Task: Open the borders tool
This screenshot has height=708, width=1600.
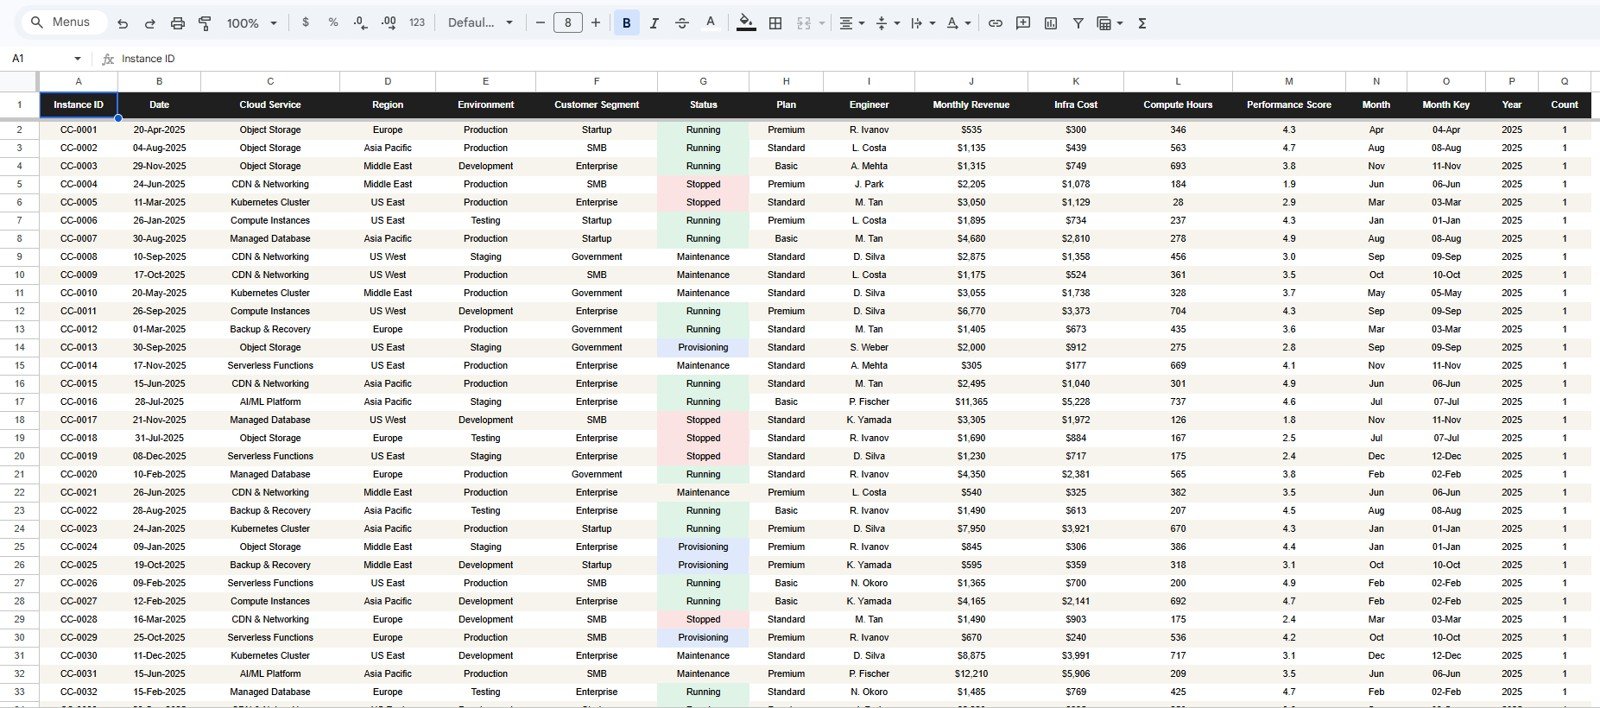Action: tap(775, 22)
